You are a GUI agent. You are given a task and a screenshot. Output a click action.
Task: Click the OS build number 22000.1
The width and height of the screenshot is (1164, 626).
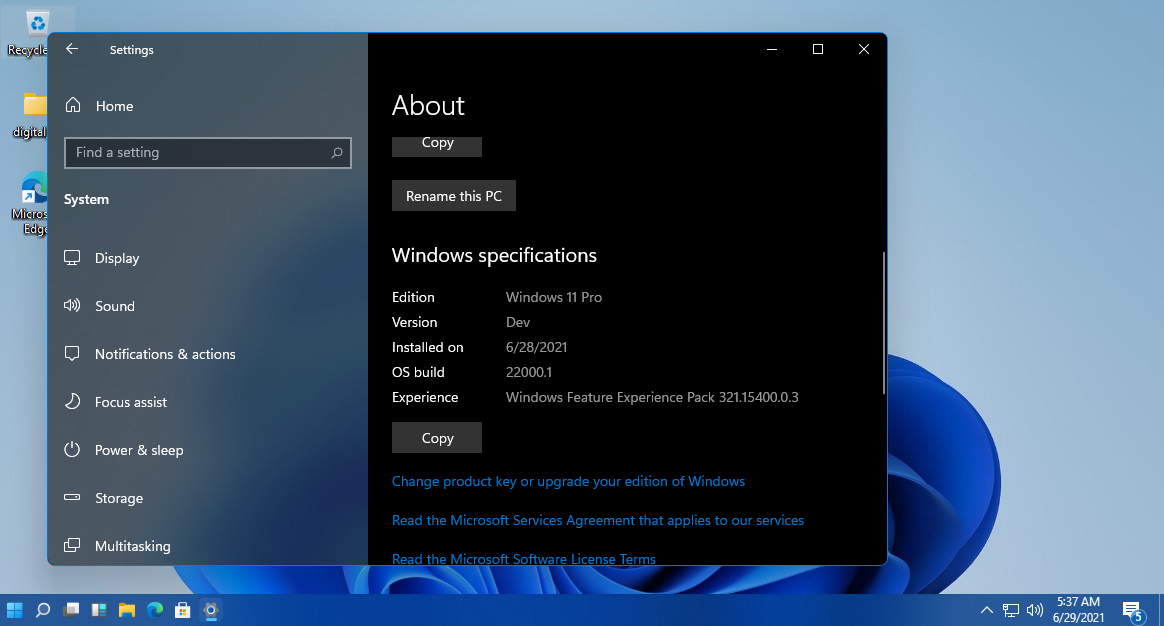coord(529,372)
